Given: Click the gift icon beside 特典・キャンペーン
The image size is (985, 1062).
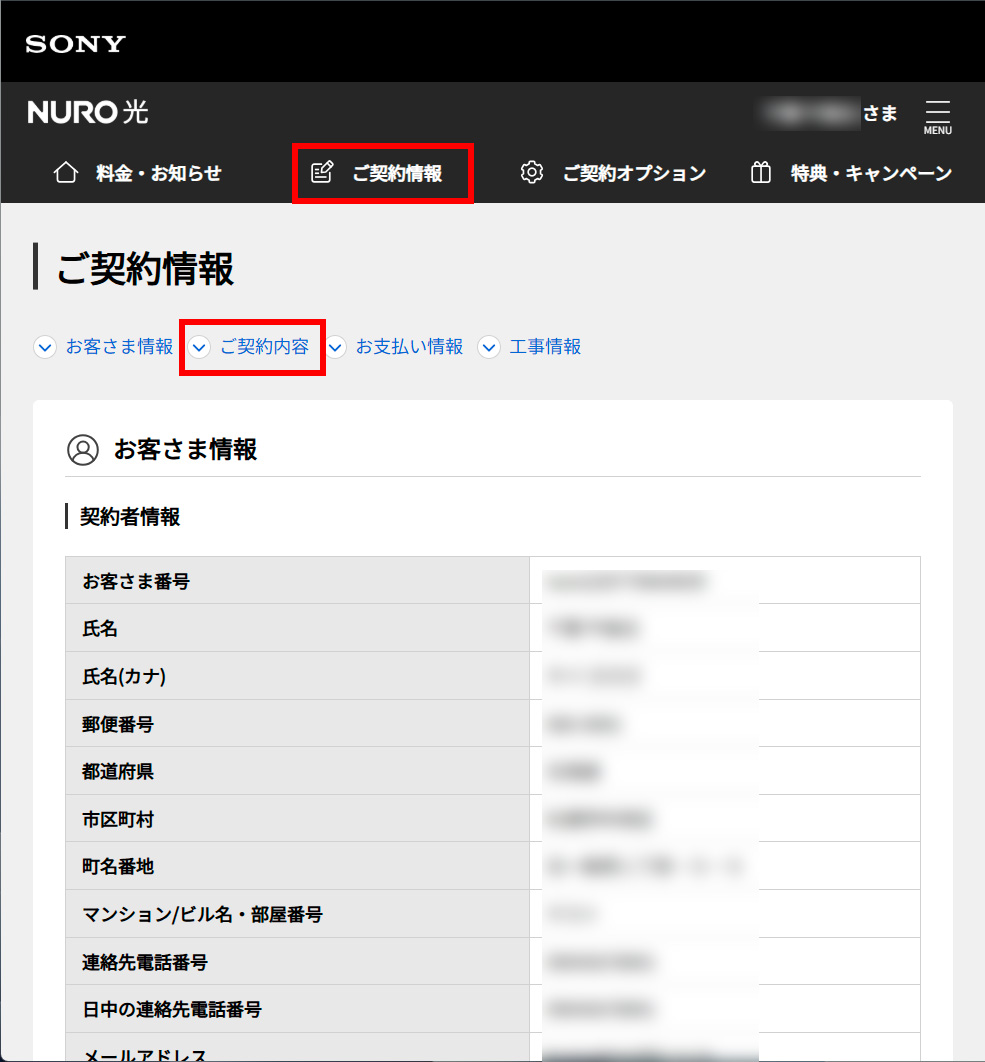Looking at the screenshot, I should click(x=761, y=173).
